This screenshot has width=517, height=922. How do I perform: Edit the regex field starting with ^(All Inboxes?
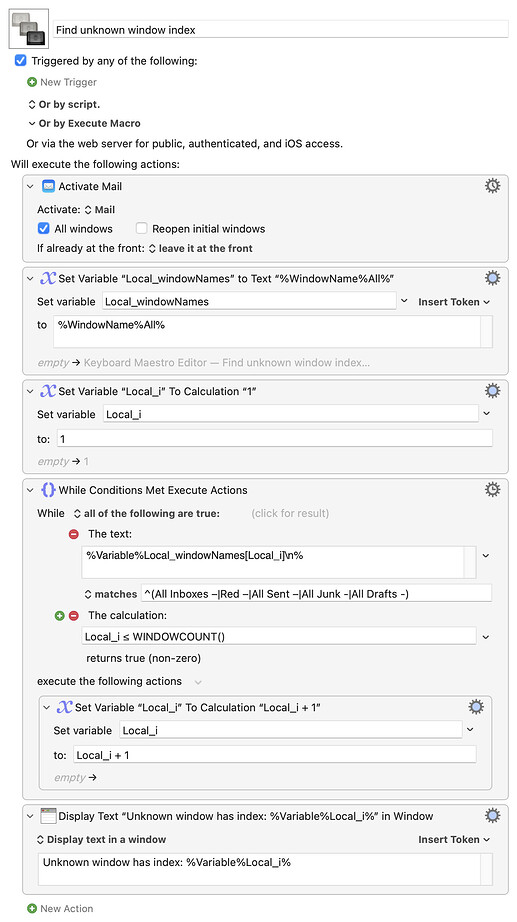[316, 593]
